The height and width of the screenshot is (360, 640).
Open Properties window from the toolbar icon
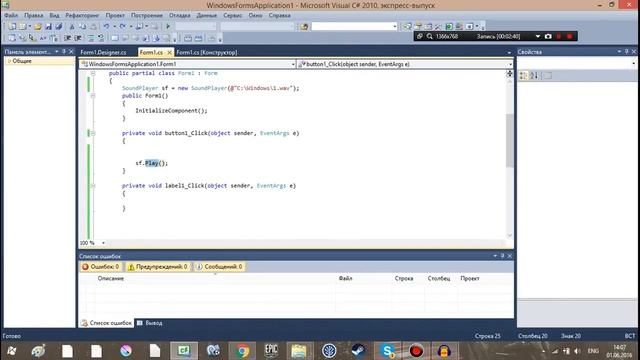coord(418,27)
